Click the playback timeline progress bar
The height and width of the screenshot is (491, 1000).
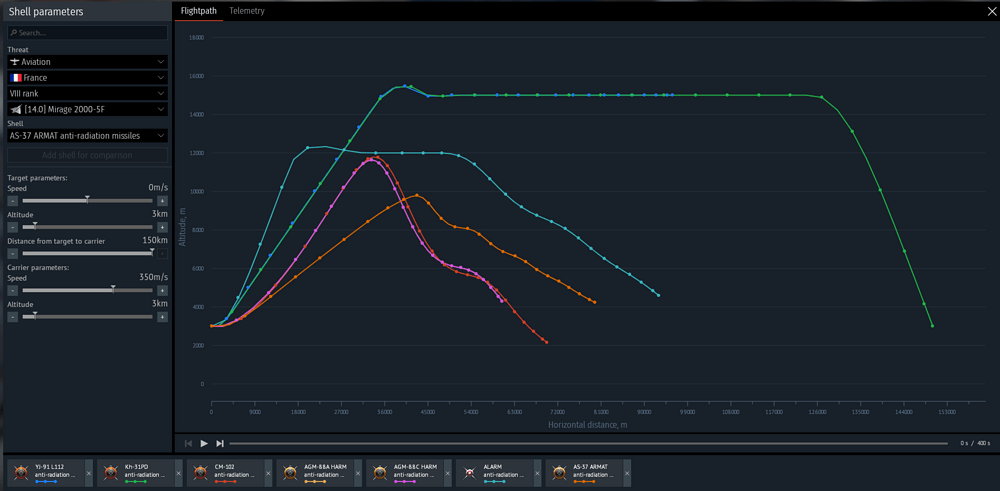[589, 443]
